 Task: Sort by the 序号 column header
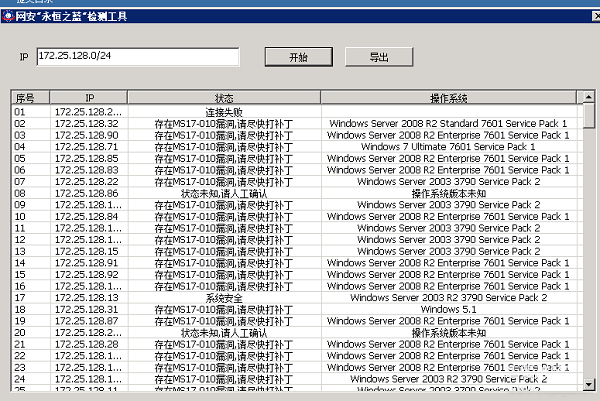(x=31, y=98)
